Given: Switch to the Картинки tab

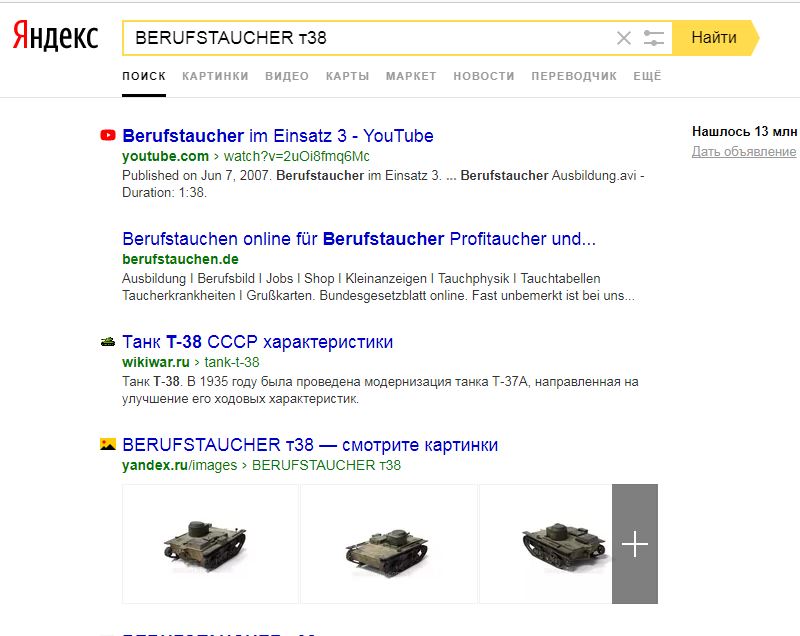Looking at the screenshot, I should coord(215,76).
